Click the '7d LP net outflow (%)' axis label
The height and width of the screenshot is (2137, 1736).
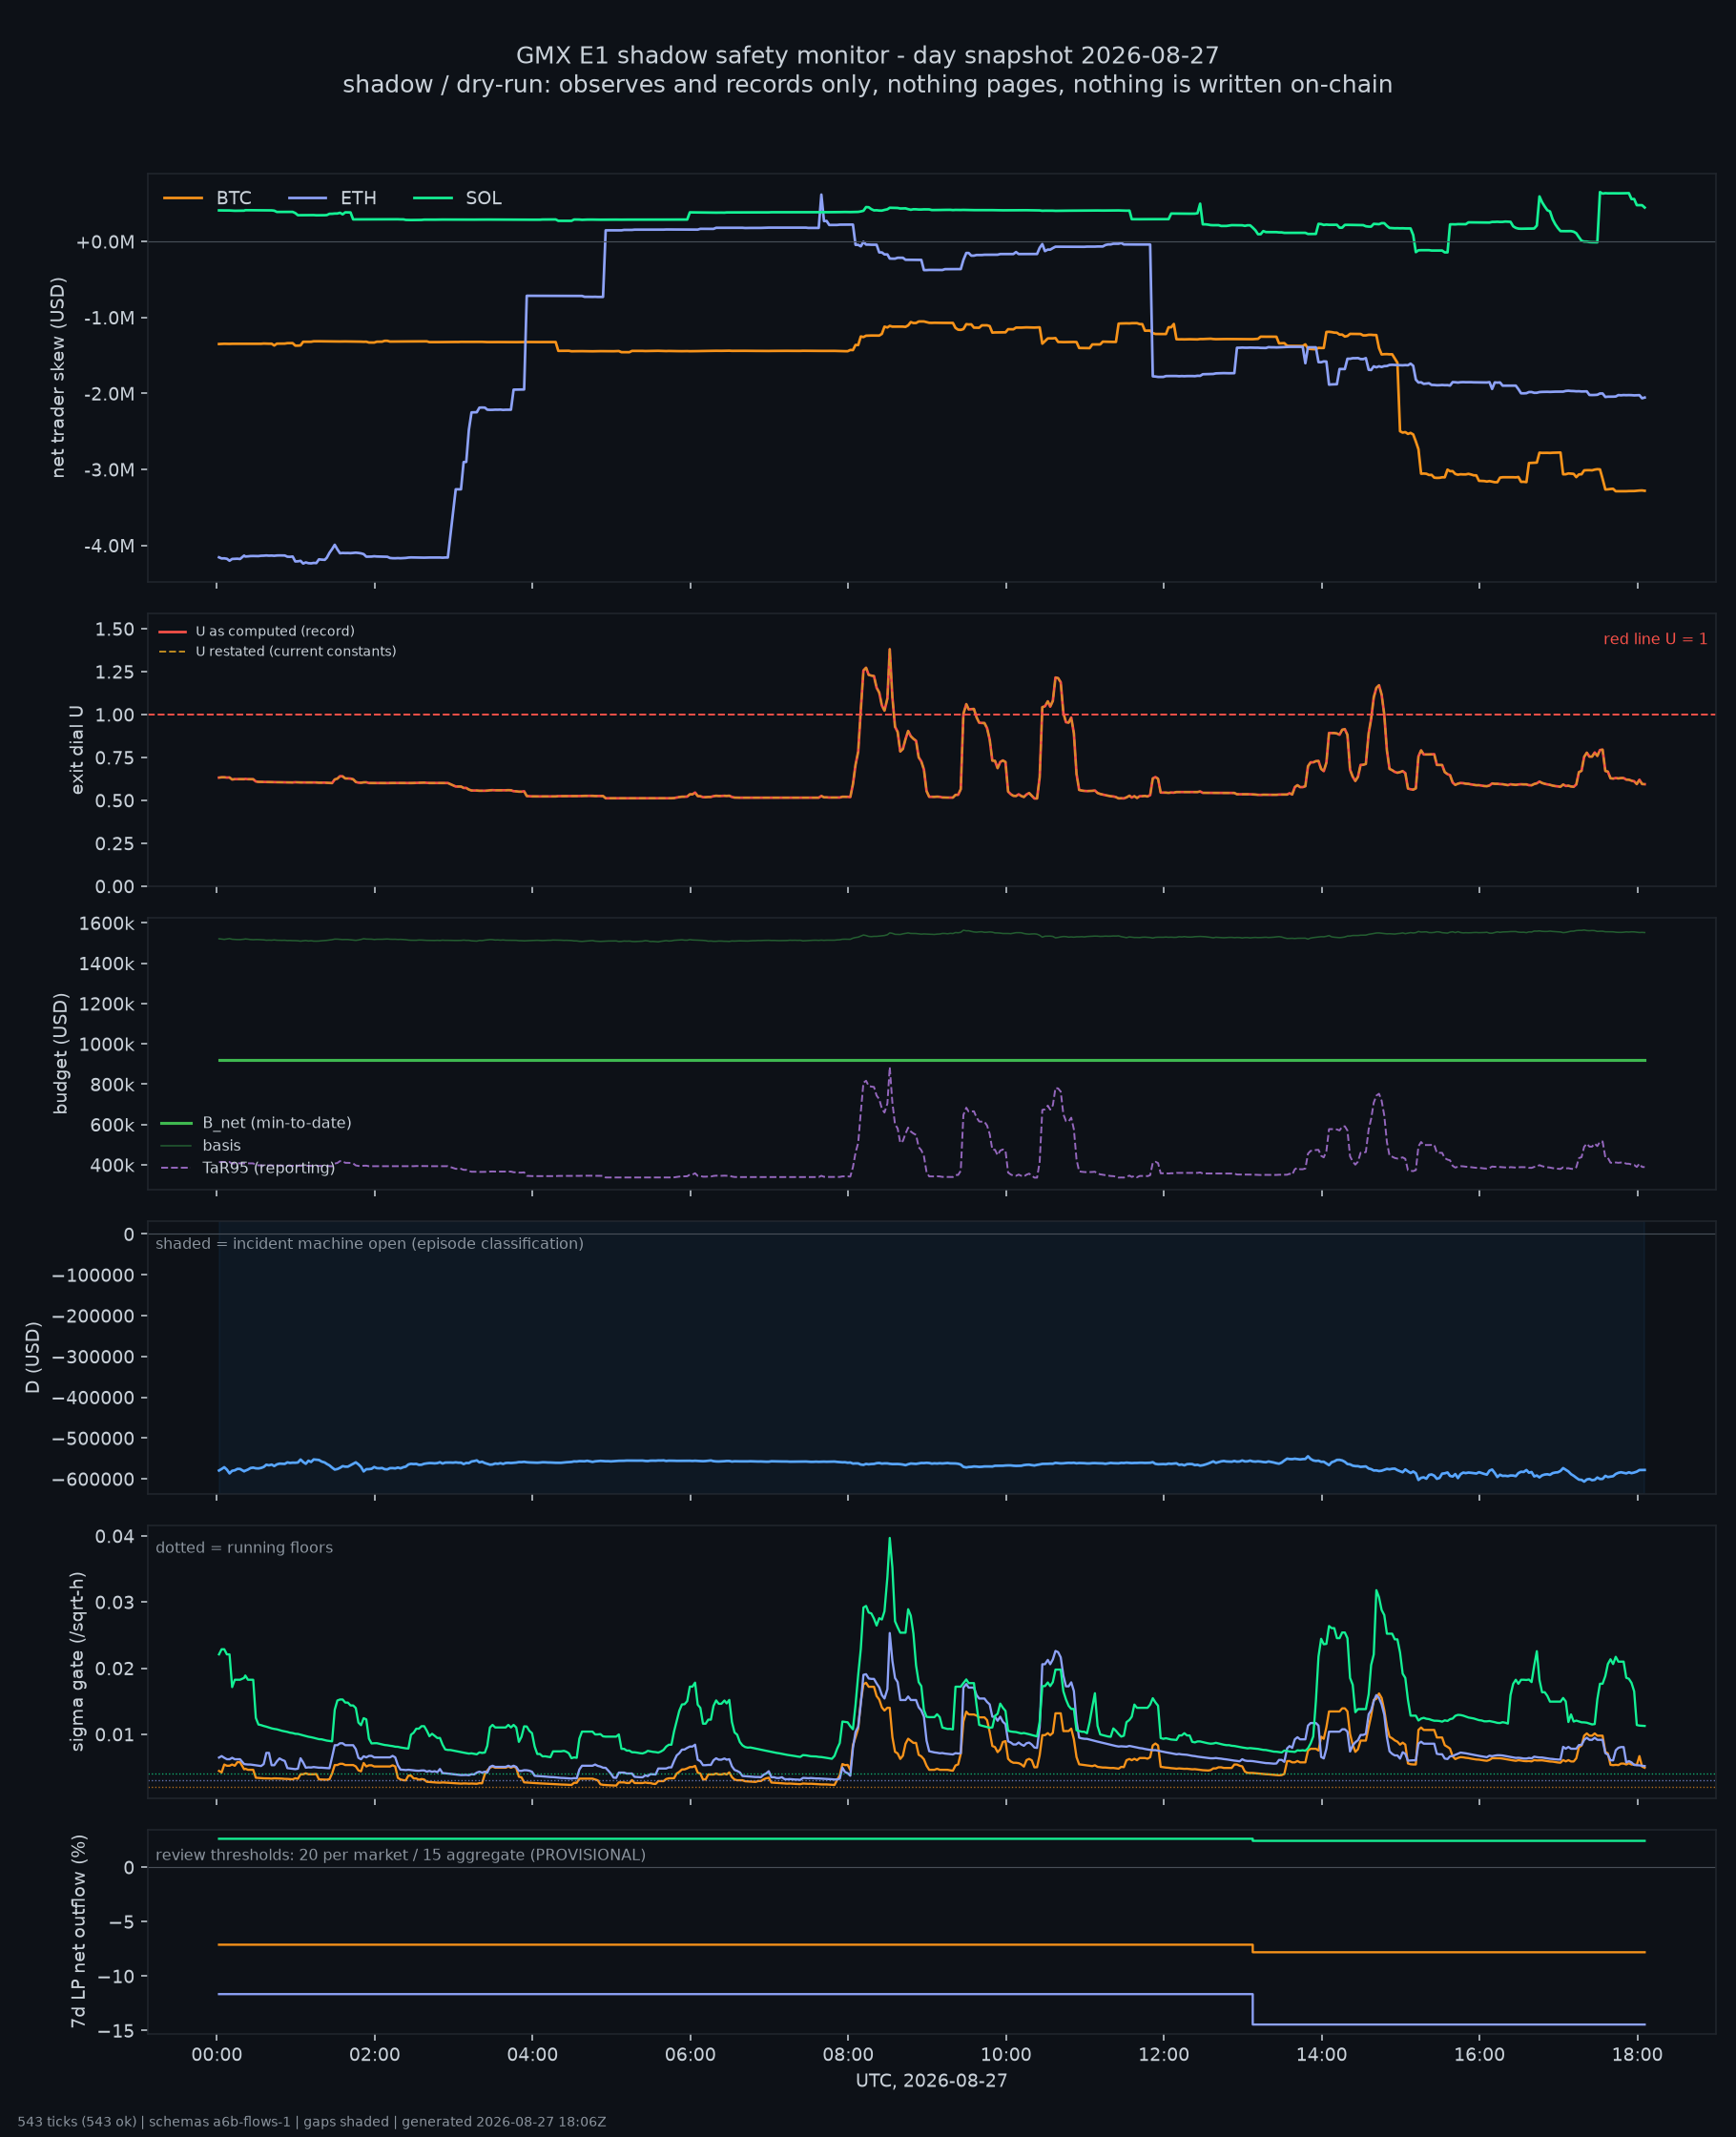point(78,1931)
